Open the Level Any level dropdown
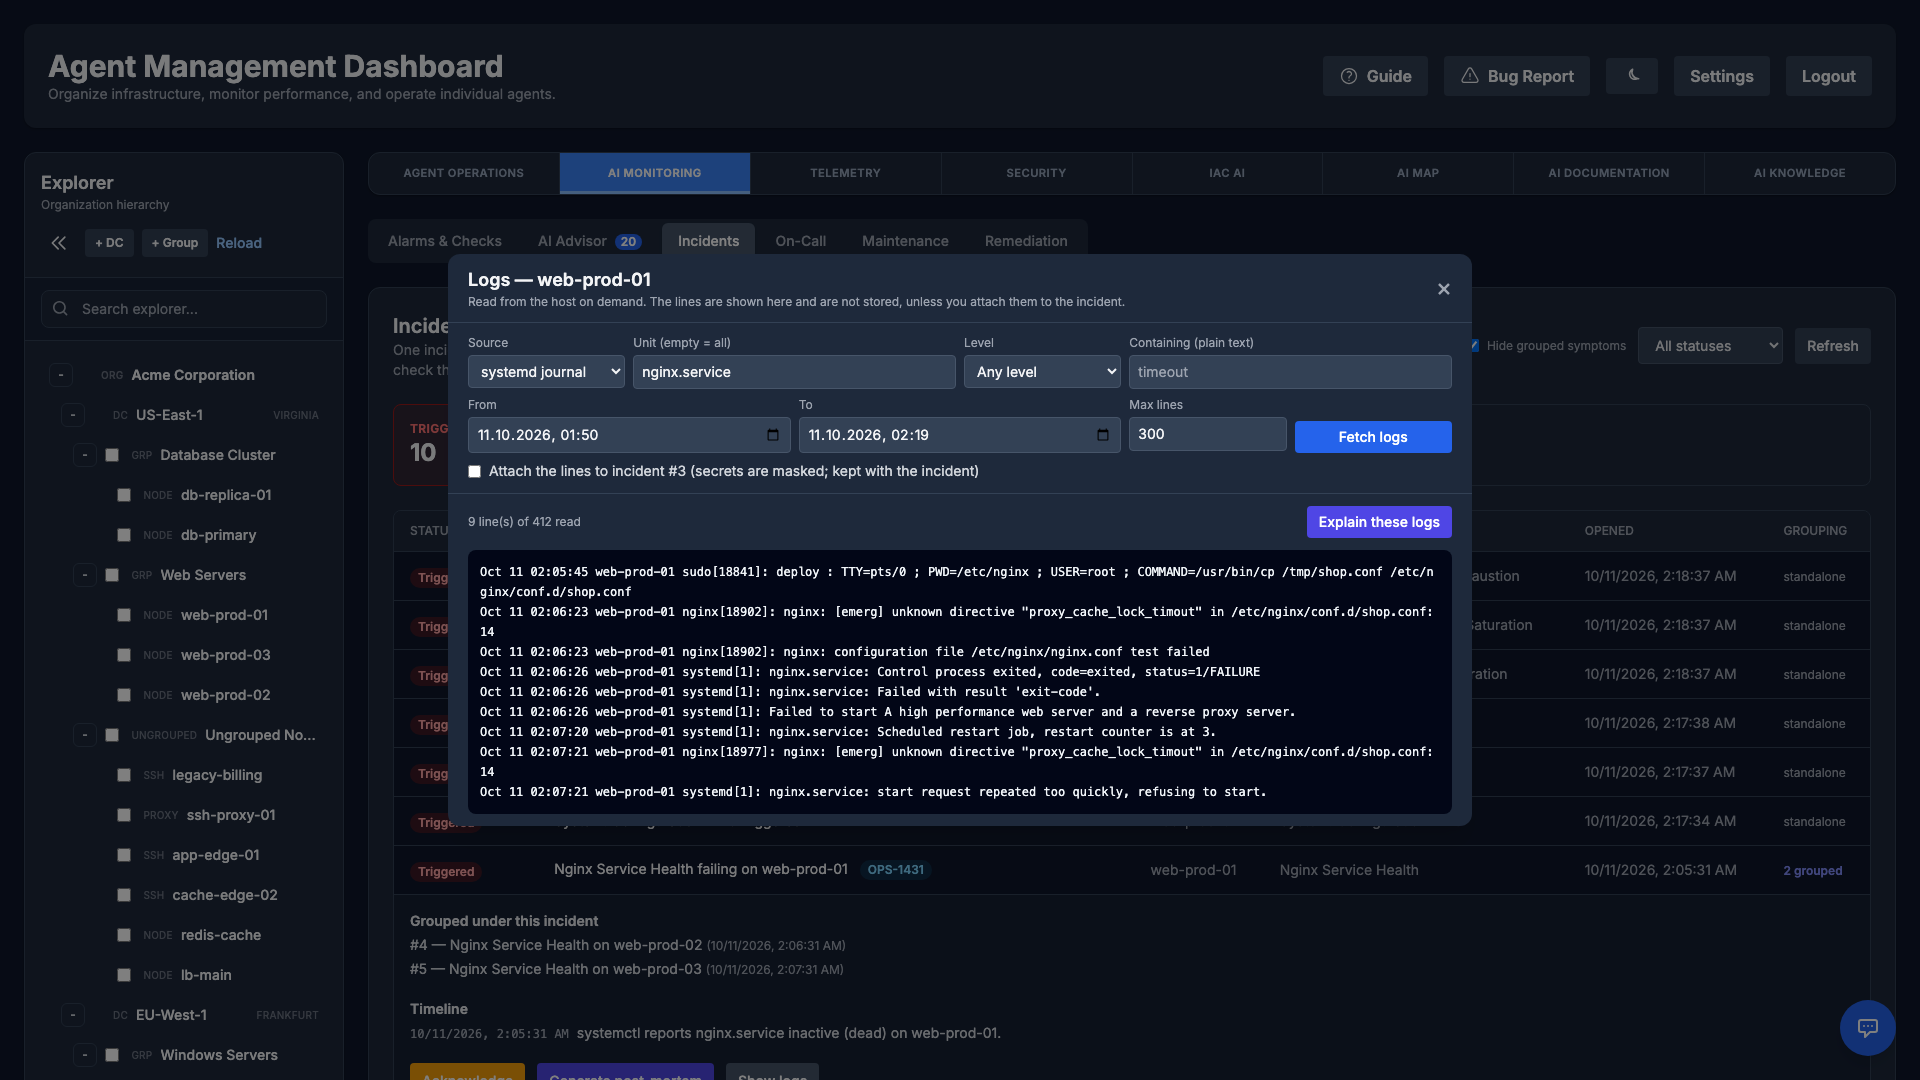Viewport: 1920px width, 1080px height. (x=1042, y=372)
